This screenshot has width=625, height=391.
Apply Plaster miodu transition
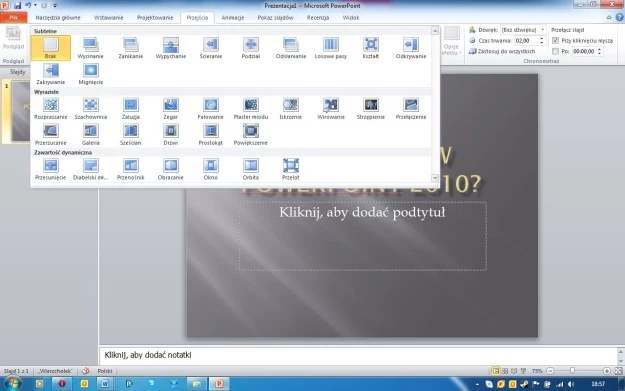[251, 108]
